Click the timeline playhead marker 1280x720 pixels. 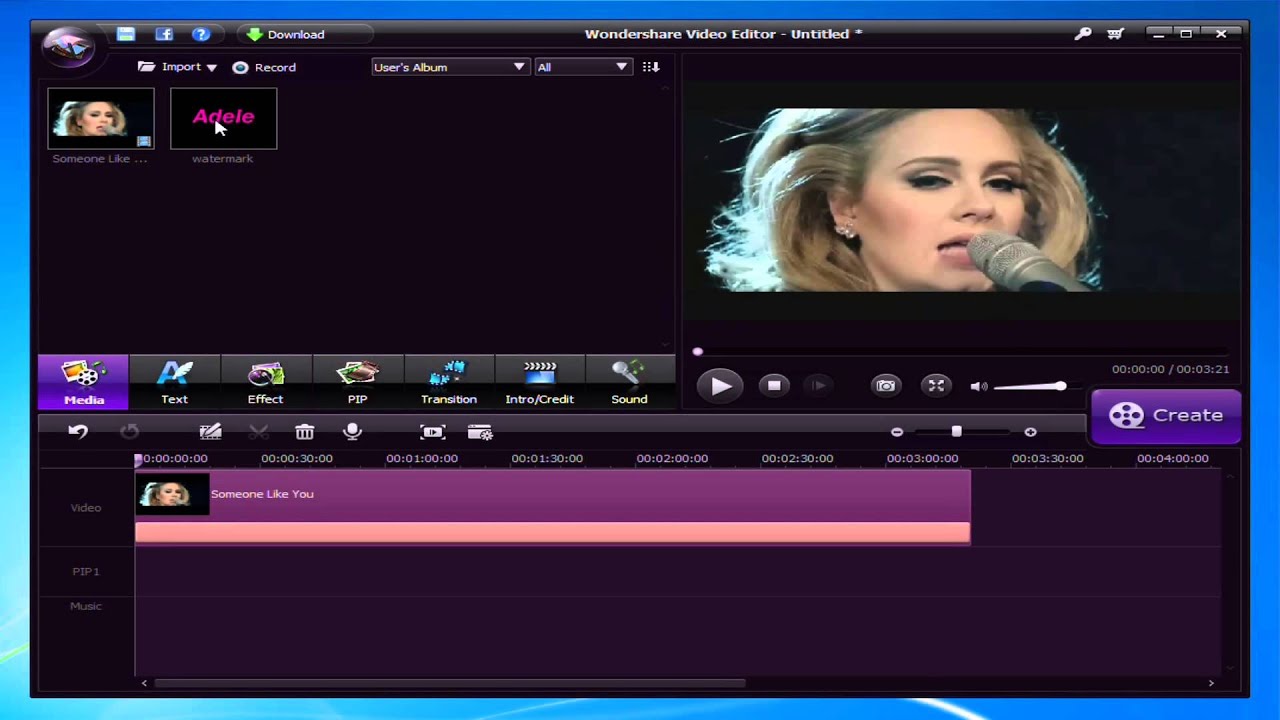[139, 459]
